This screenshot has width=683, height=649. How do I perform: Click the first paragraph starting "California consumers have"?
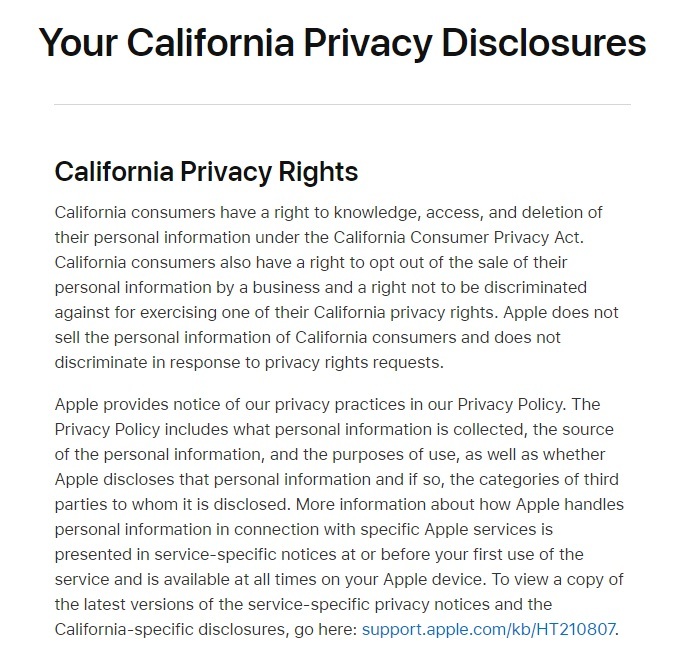336,287
